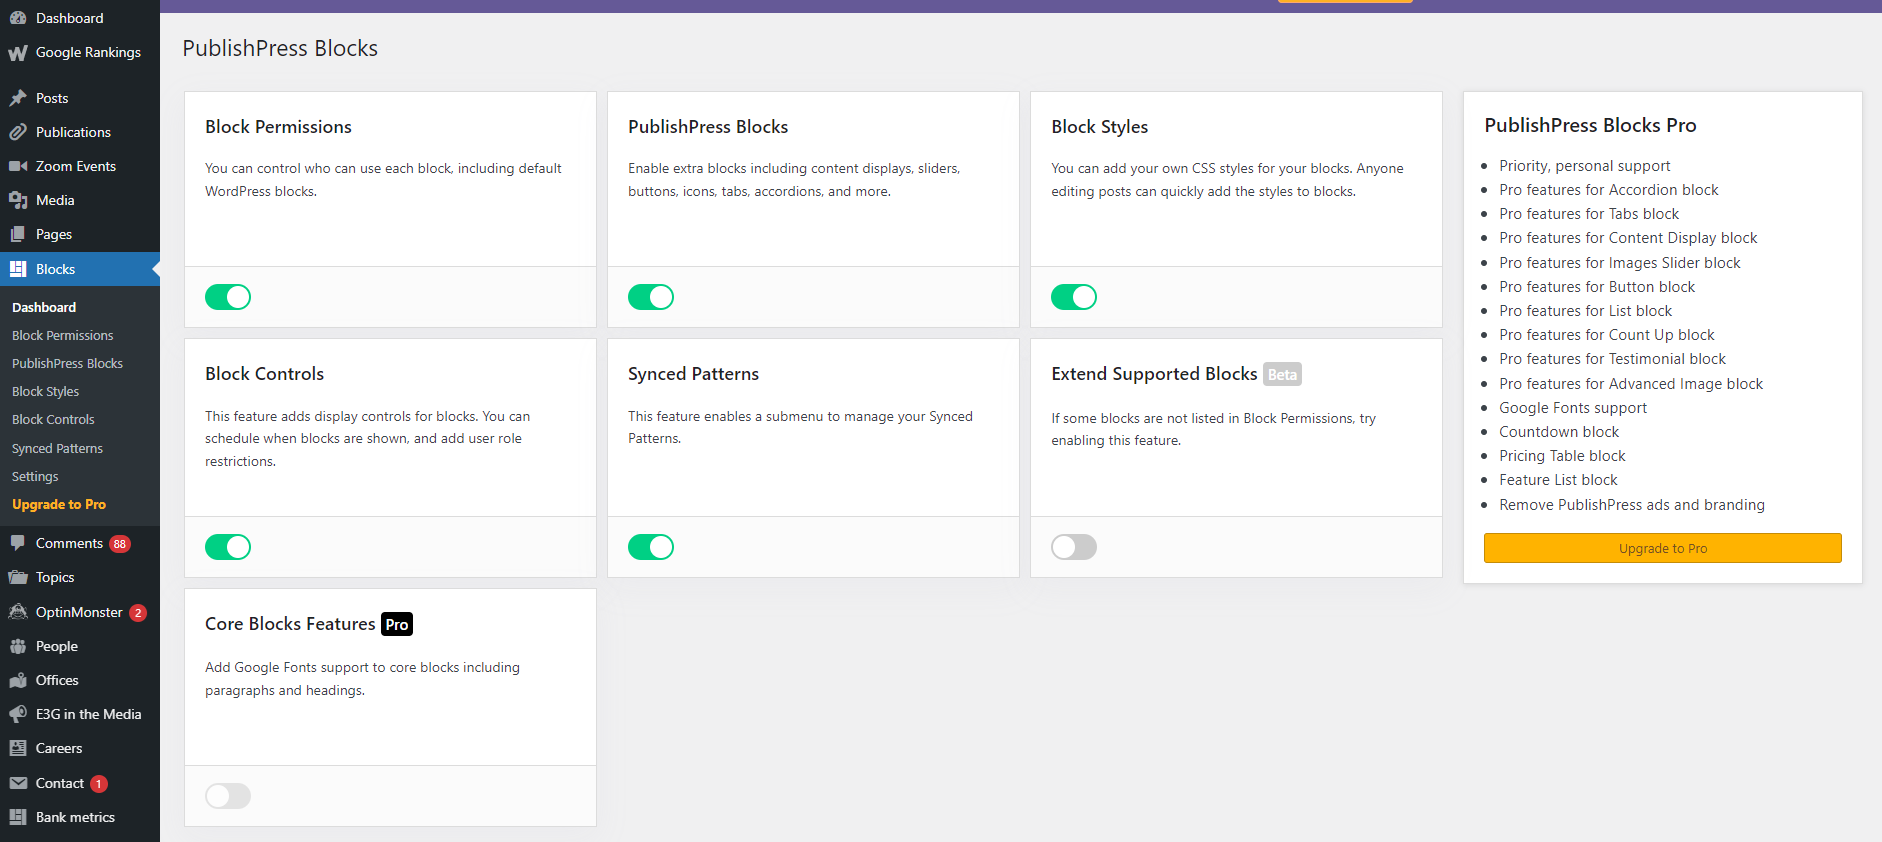Click the Posts pushpin icon

(x=18, y=98)
